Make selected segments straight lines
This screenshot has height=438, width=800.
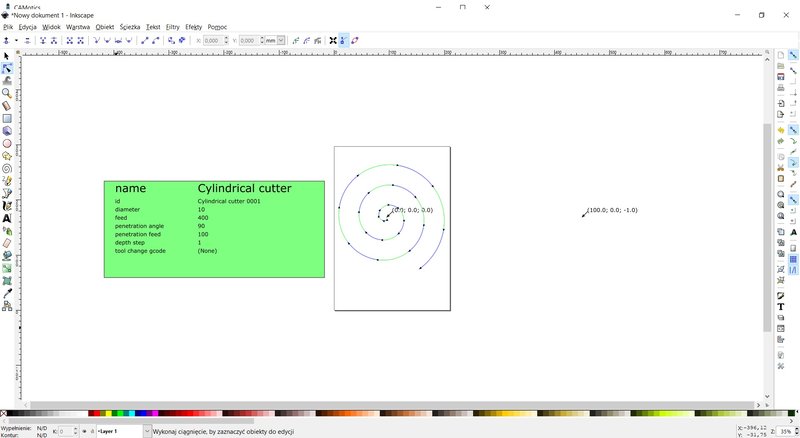(x=145, y=40)
